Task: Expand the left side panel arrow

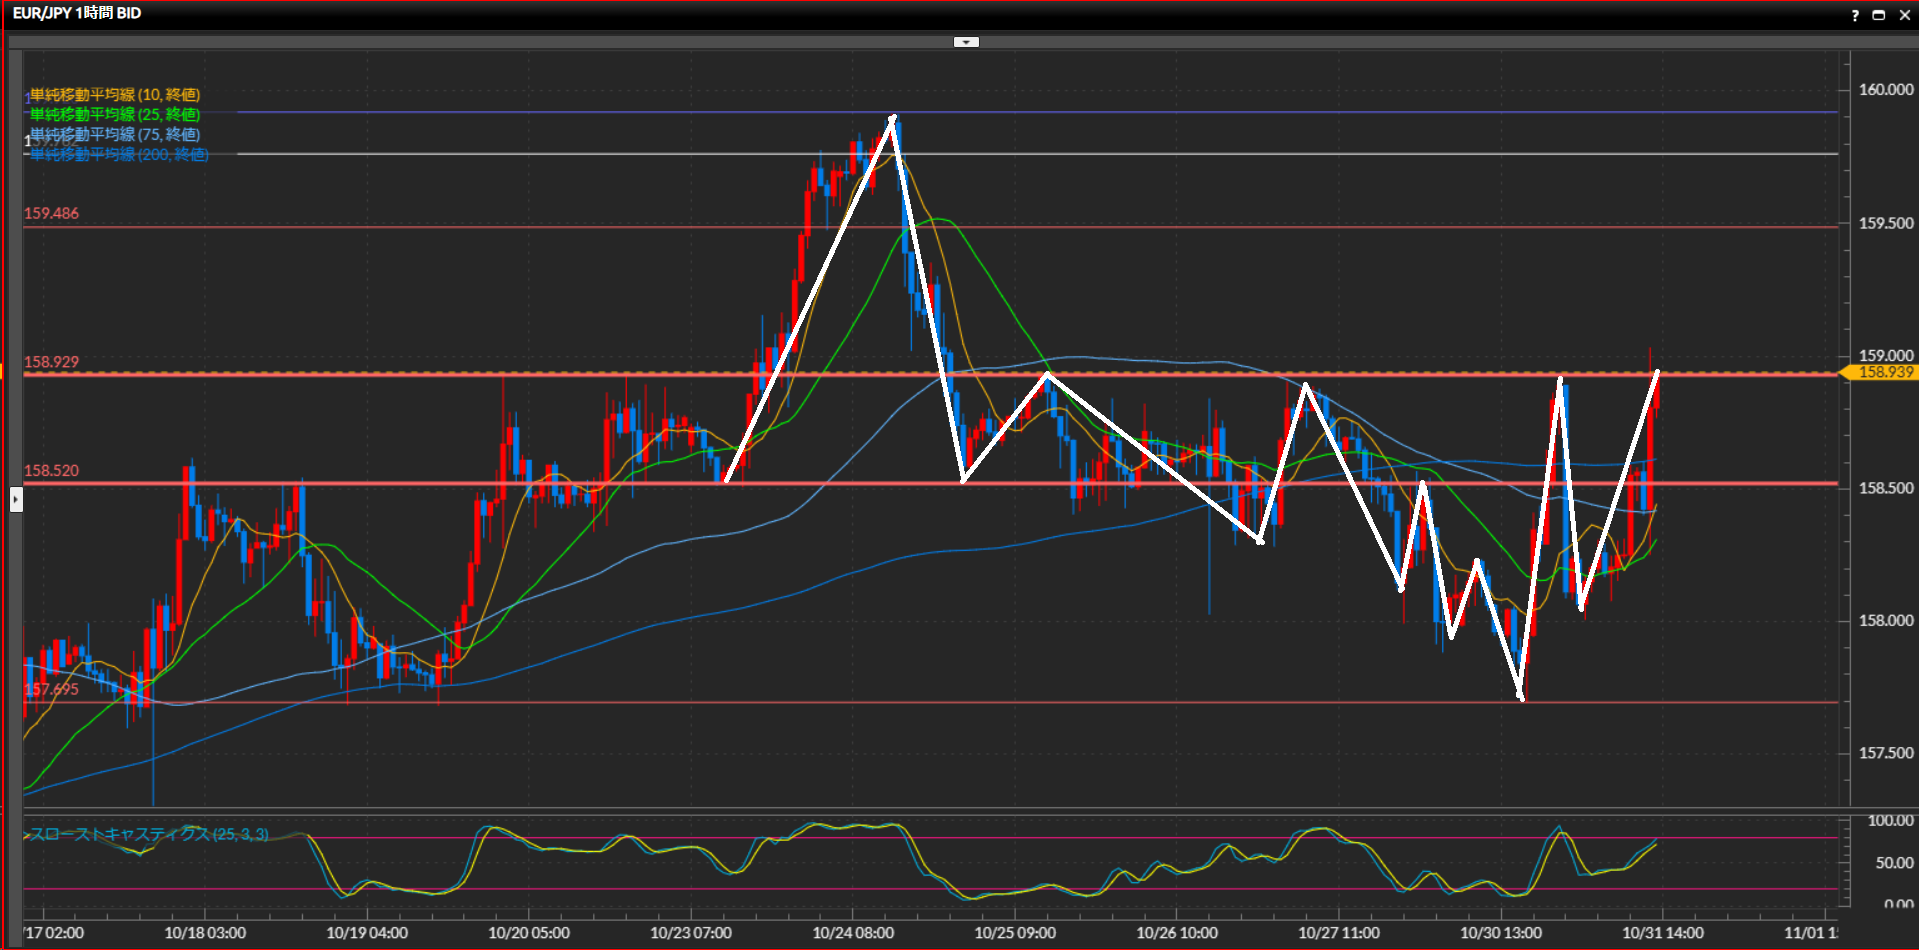Action: [x=16, y=498]
